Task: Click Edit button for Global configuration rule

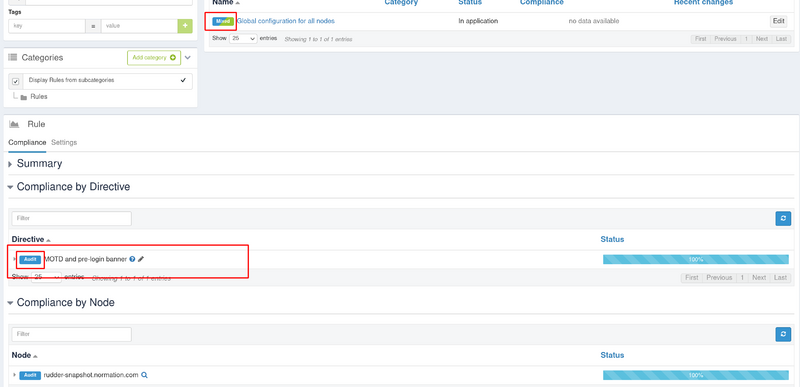Action: (779, 21)
